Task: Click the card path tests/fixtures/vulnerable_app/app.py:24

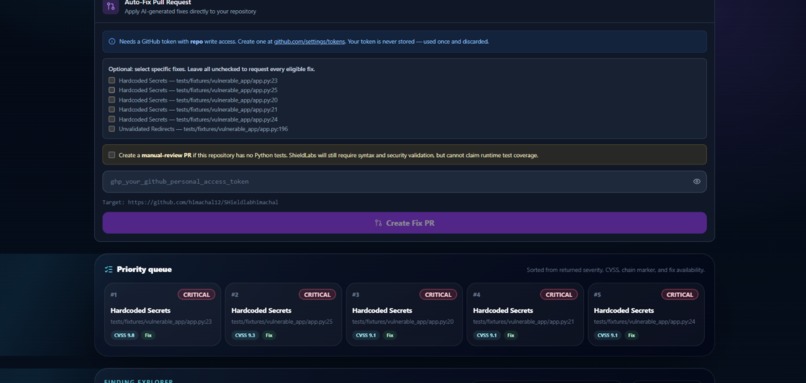Action: [644, 322]
